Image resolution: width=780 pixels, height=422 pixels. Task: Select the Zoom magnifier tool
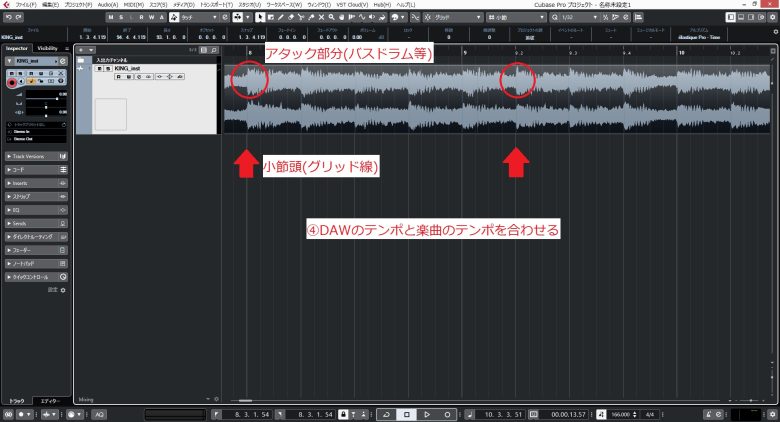(331, 17)
